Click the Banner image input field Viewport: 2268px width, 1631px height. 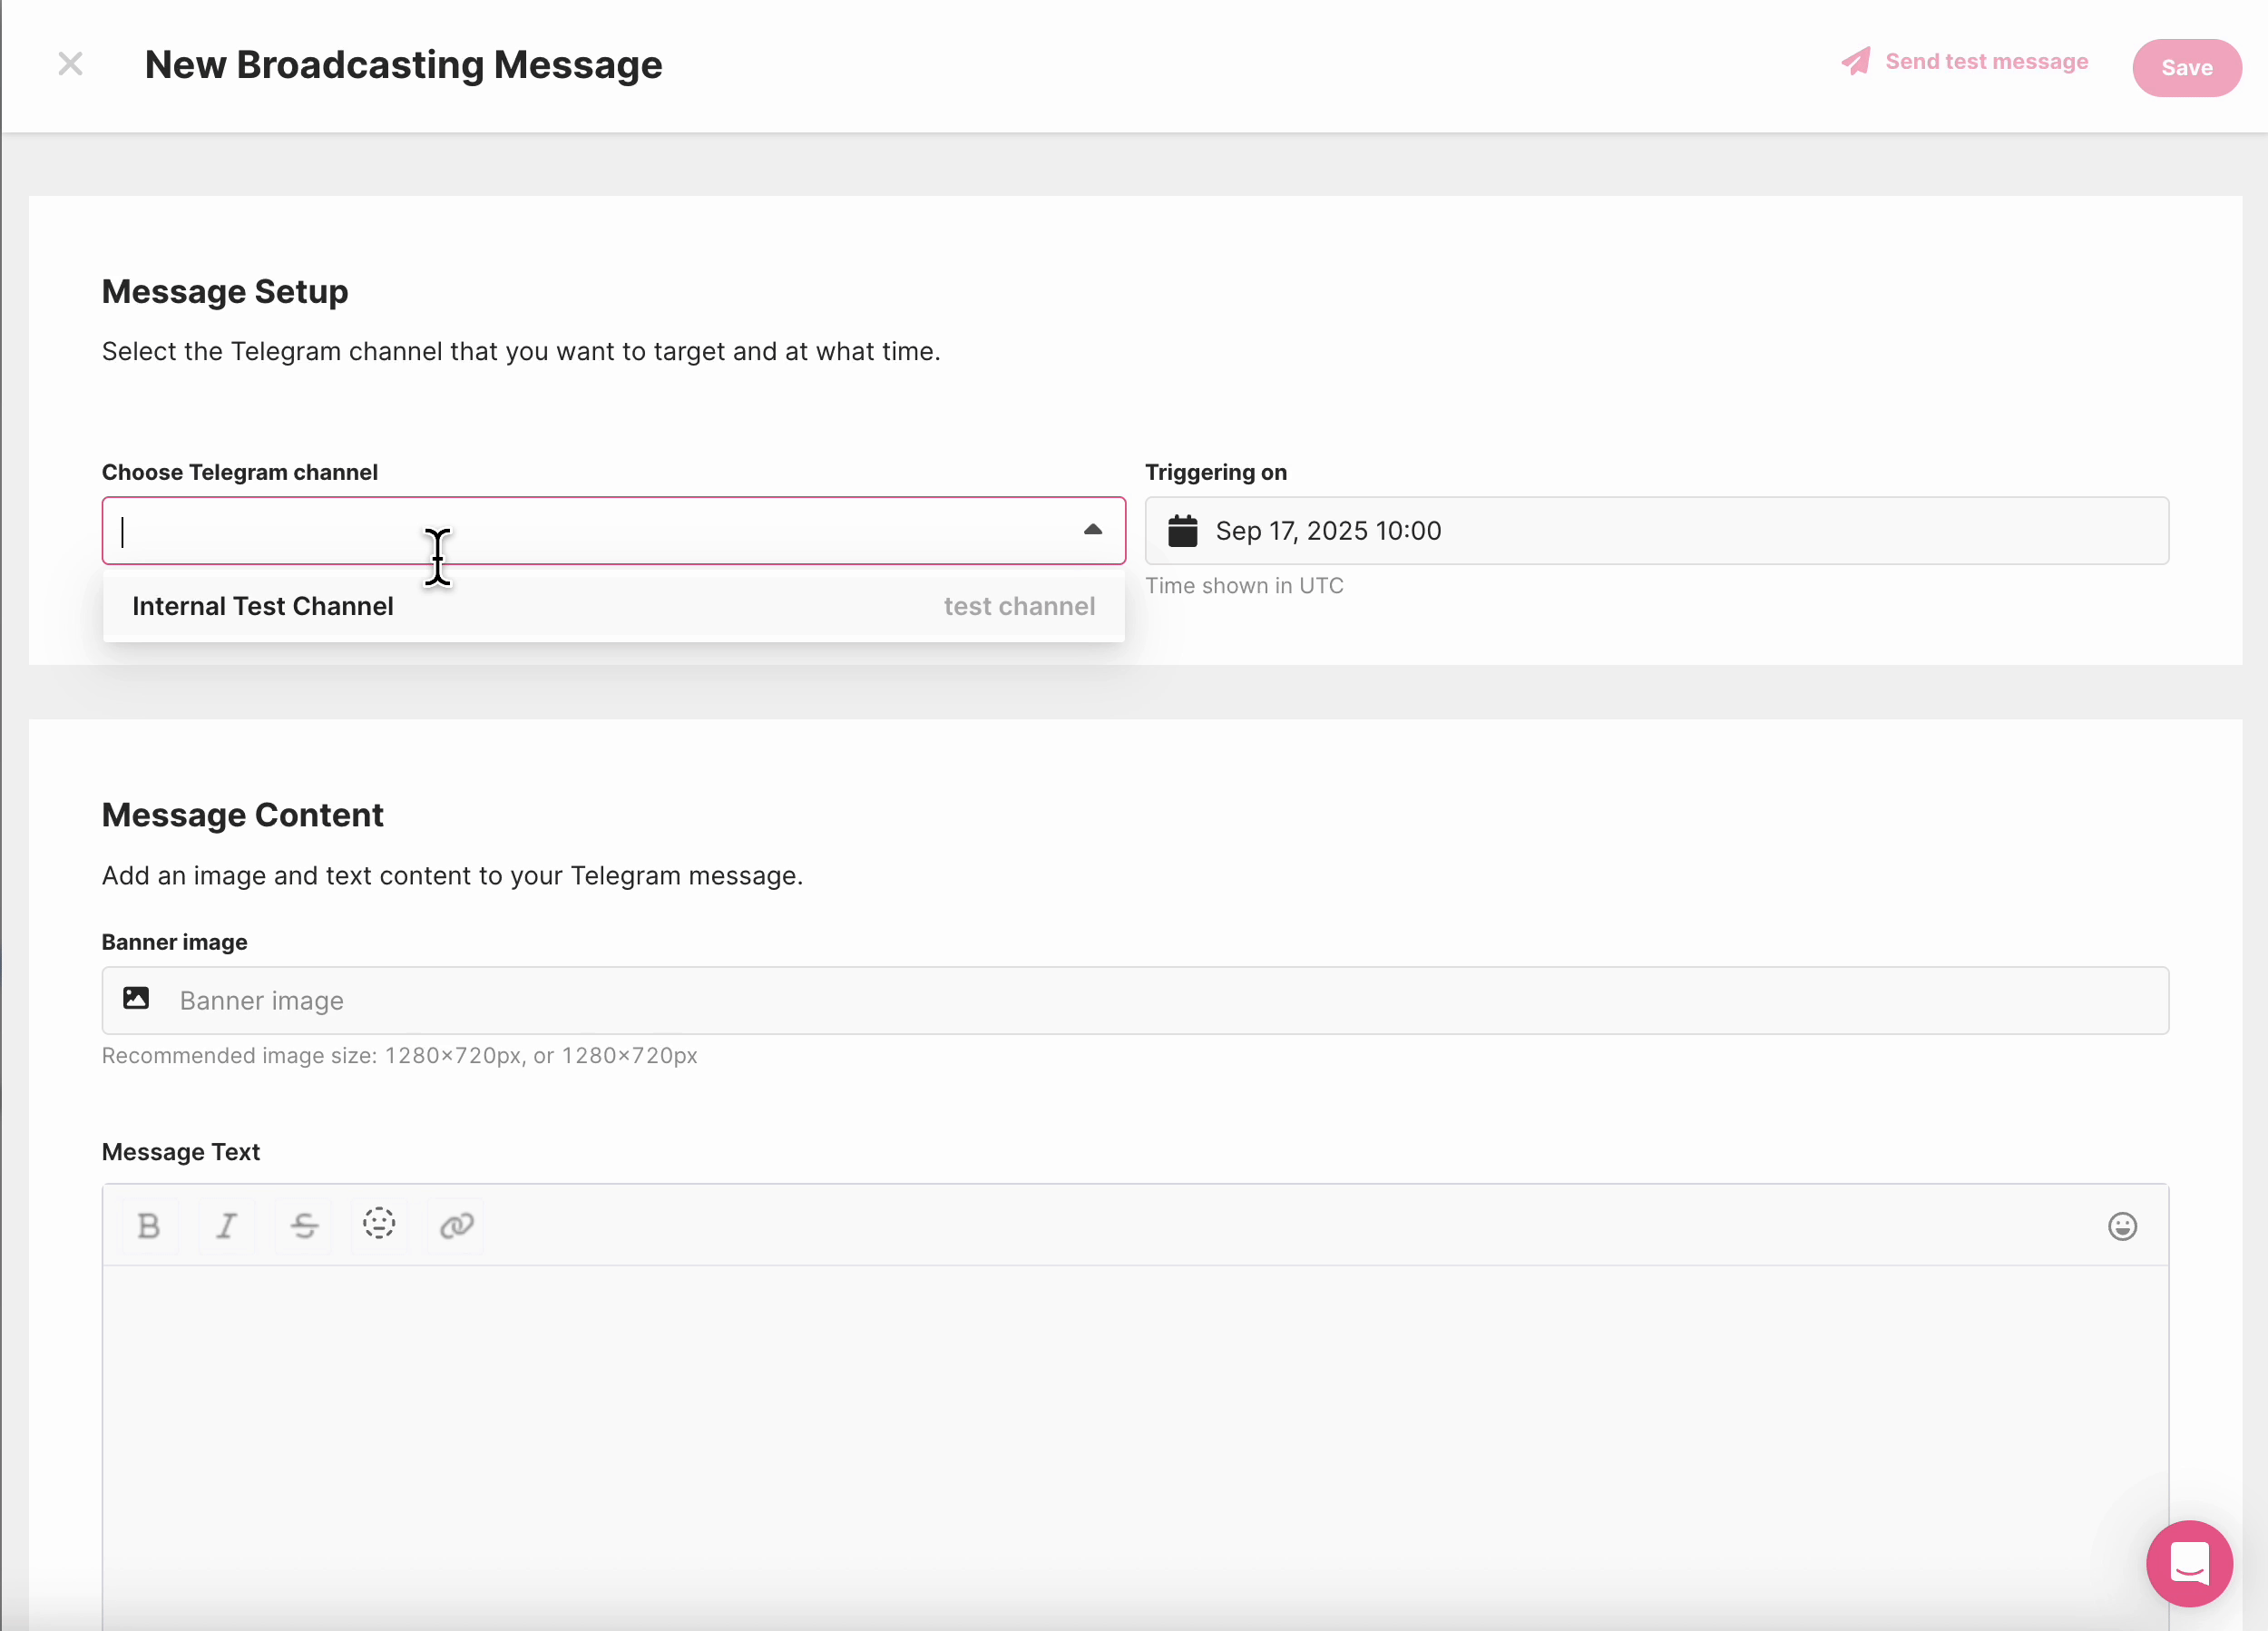(1134, 1000)
